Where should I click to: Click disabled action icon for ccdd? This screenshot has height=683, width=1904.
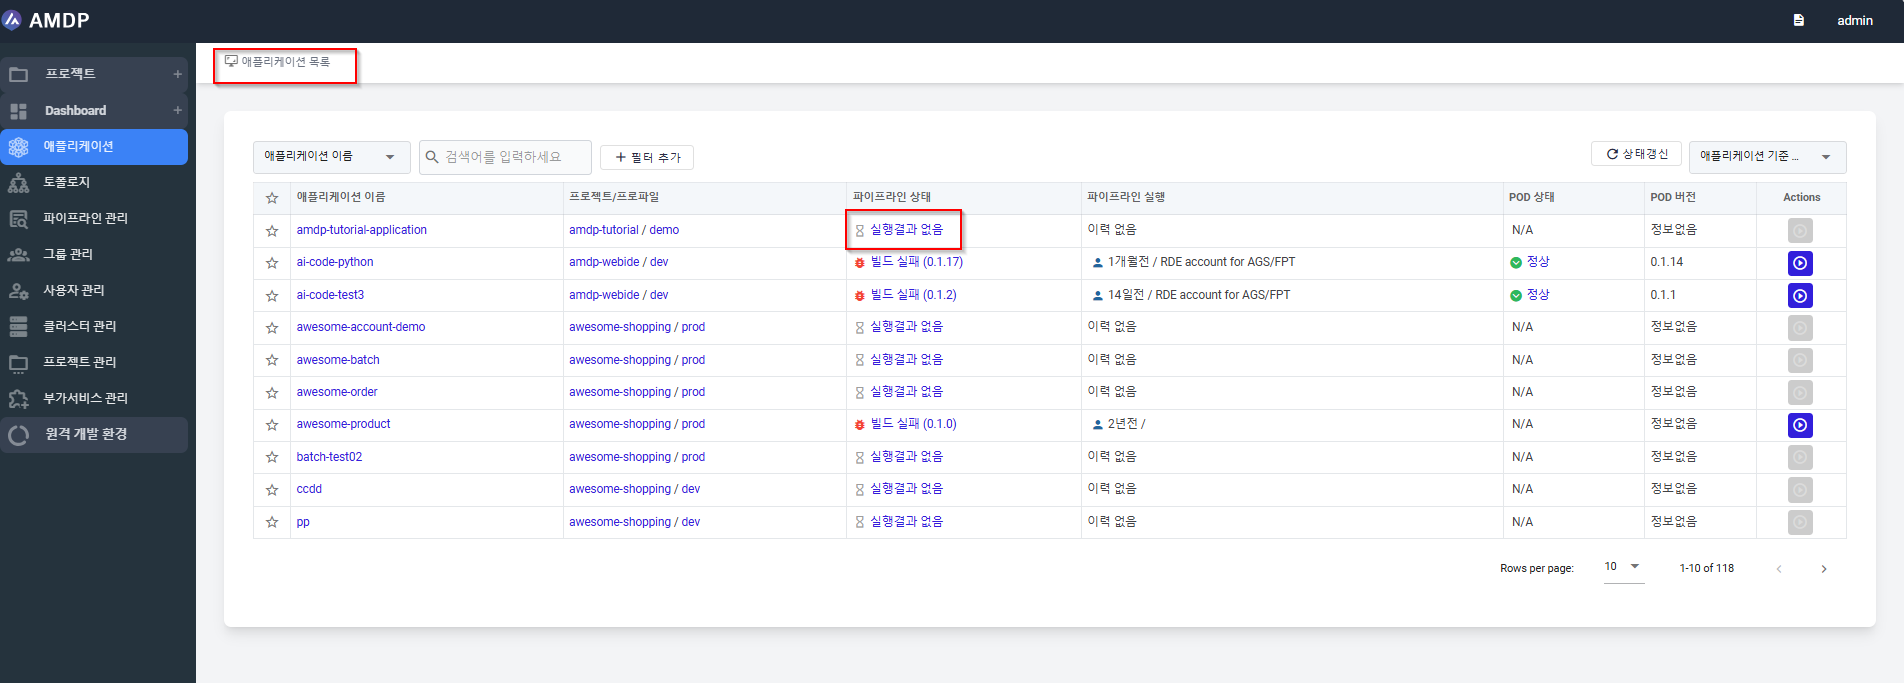pyautogui.click(x=1800, y=490)
